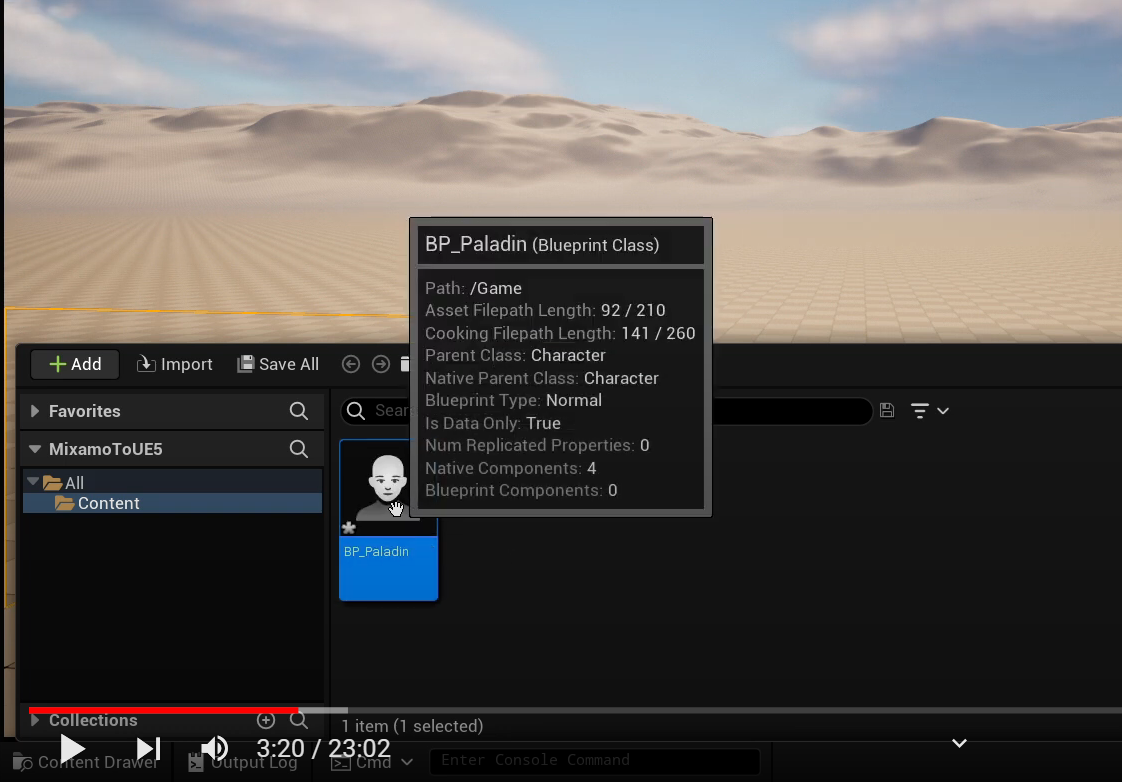Click the content browser search field

click(606, 411)
